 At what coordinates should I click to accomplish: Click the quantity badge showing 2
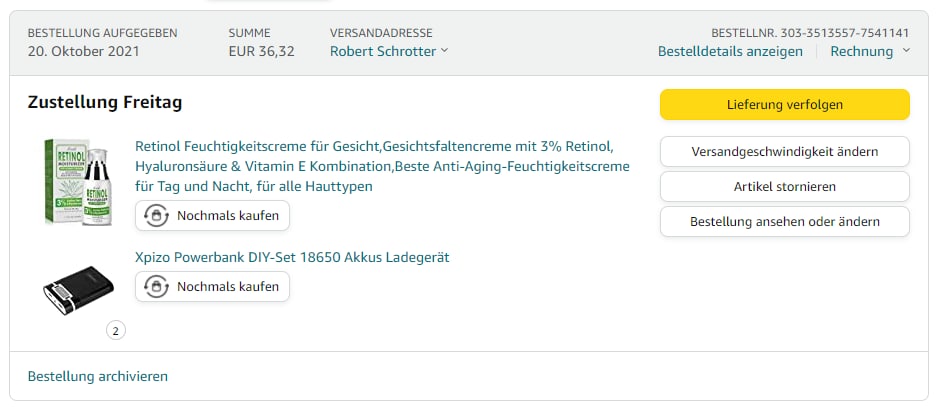tap(116, 330)
